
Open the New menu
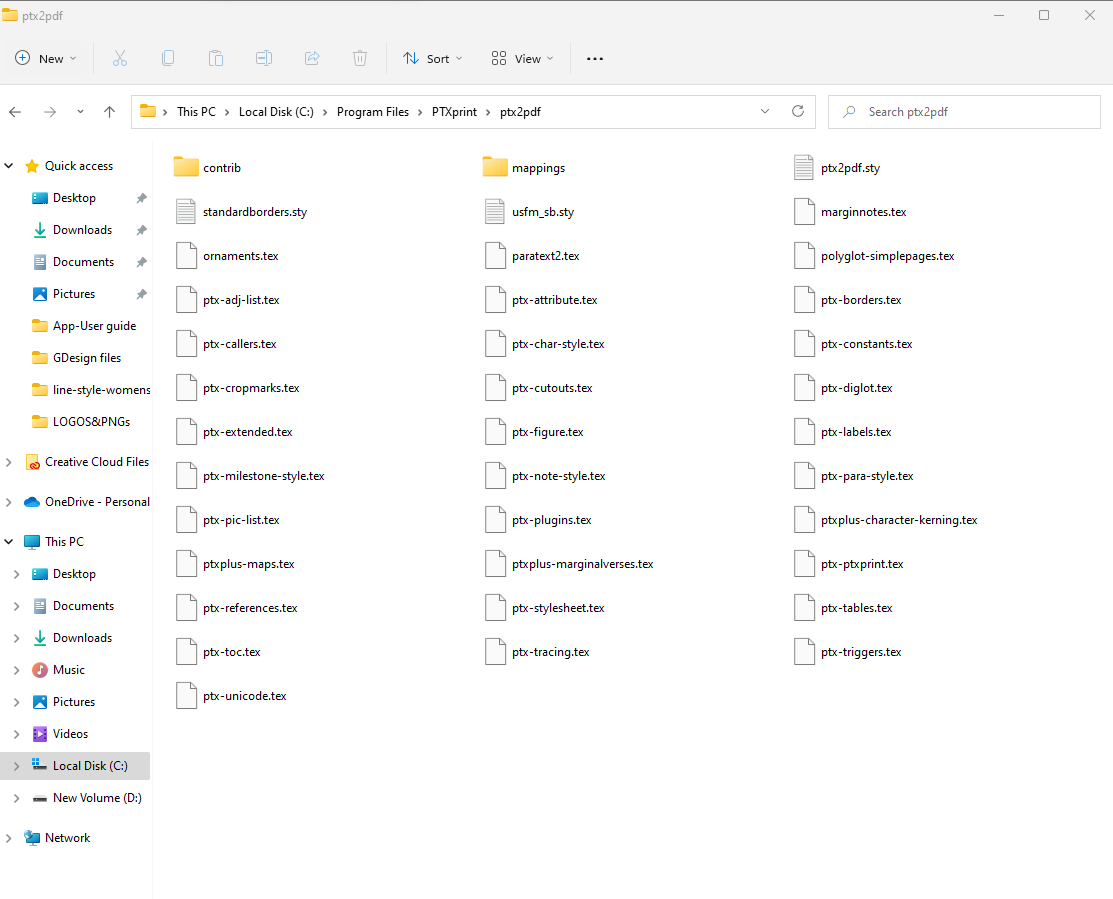pos(46,58)
